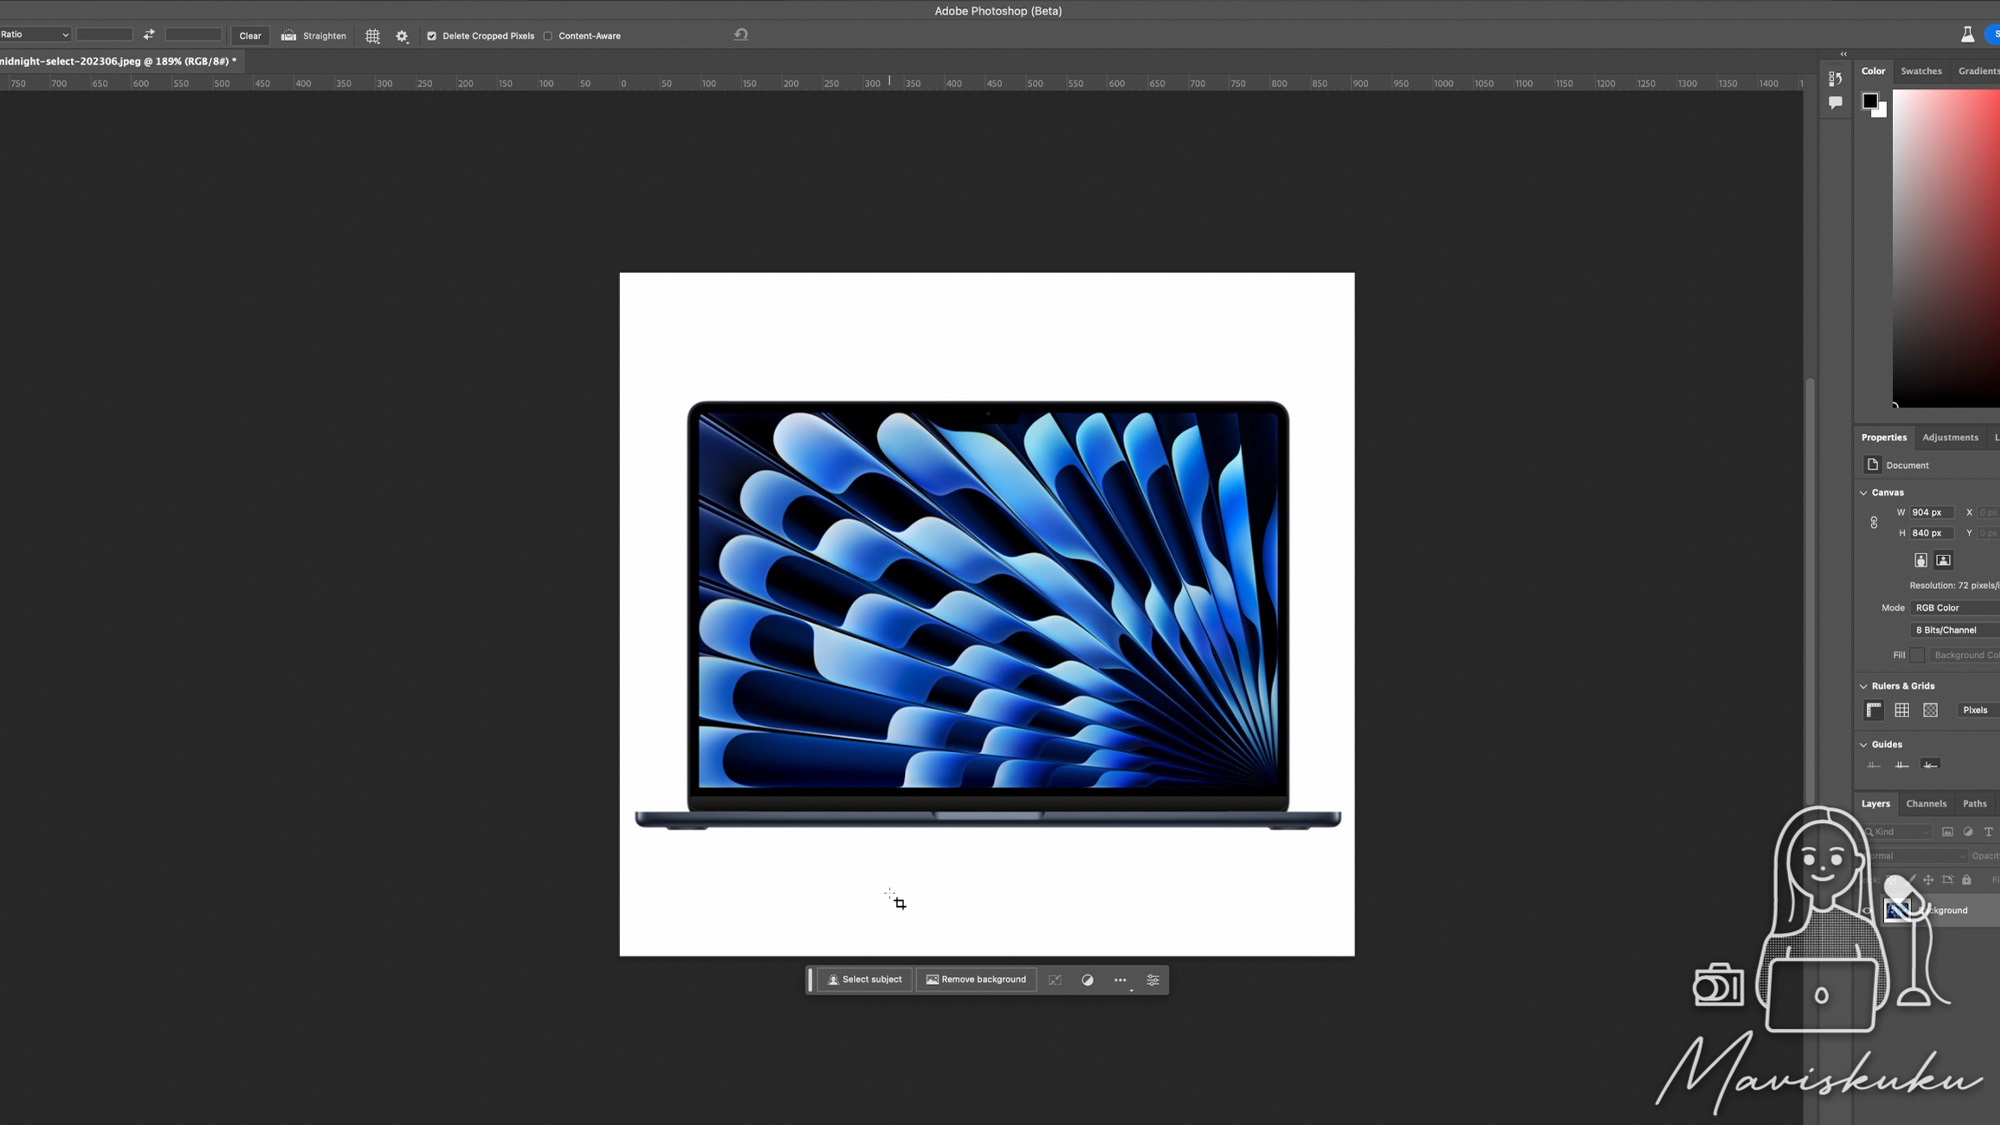
Task: Click the mask icon in contextual bar
Action: pyautogui.click(x=1055, y=980)
